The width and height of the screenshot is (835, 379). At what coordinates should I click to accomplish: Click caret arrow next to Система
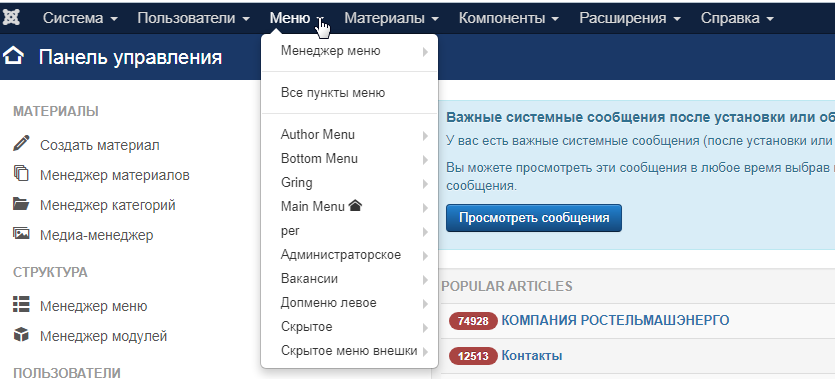114,19
